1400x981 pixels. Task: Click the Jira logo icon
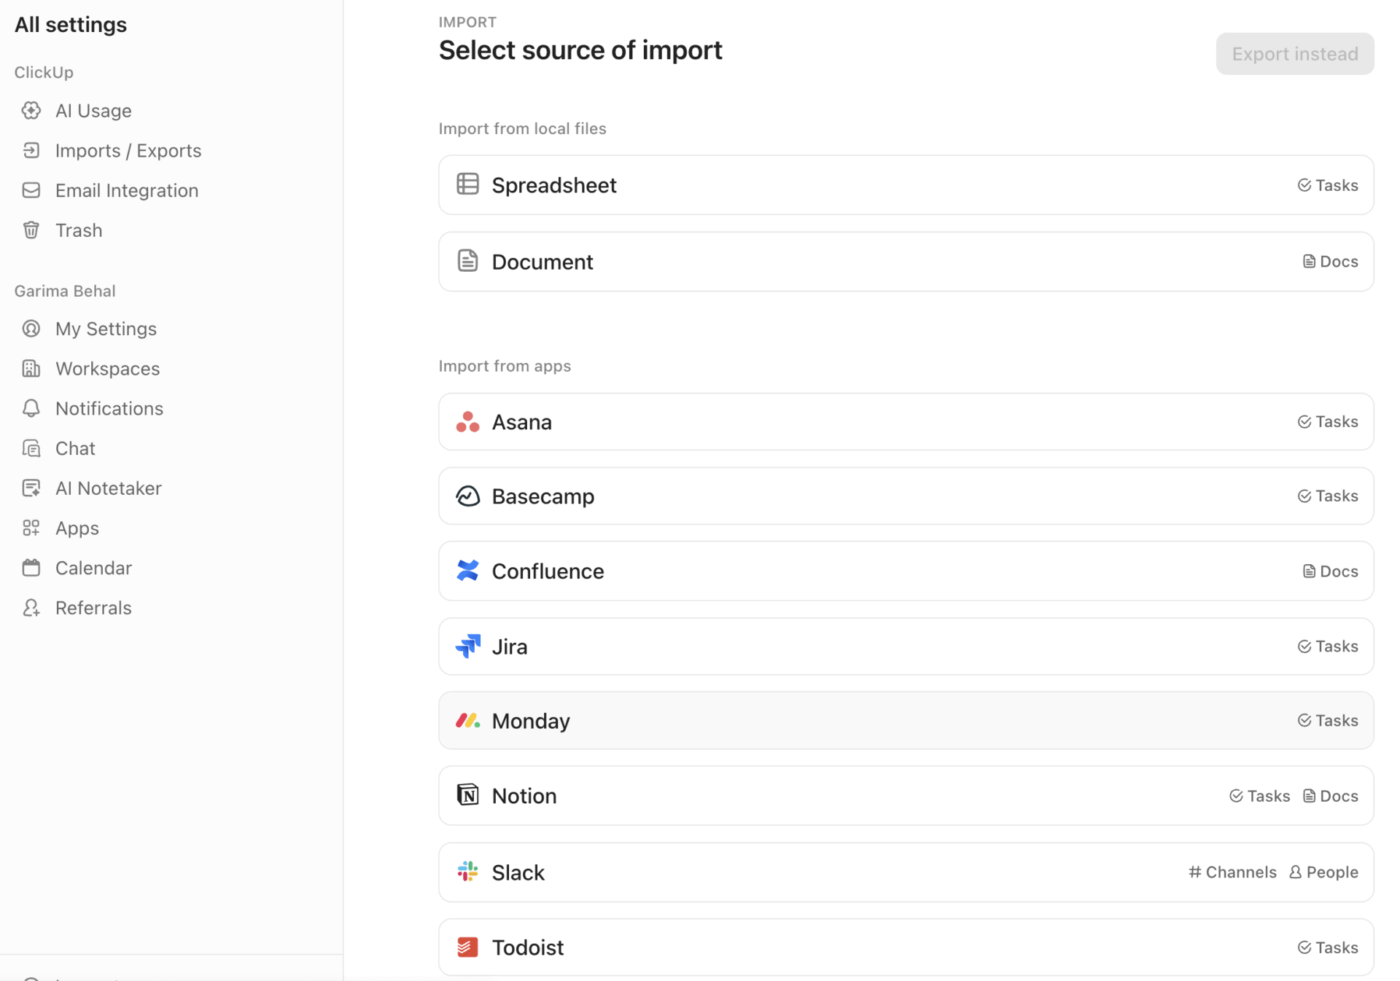click(x=467, y=647)
